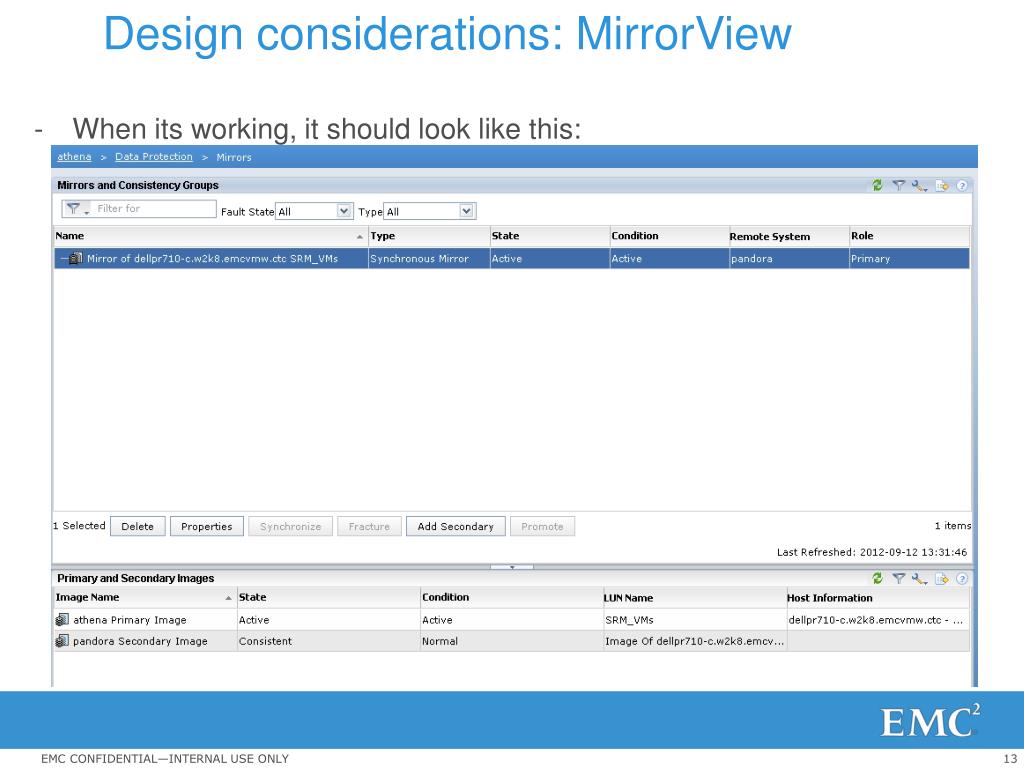Click the pandora remote system cell
Image resolution: width=1024 pixels, height=768 pixels.
[788, 259]
